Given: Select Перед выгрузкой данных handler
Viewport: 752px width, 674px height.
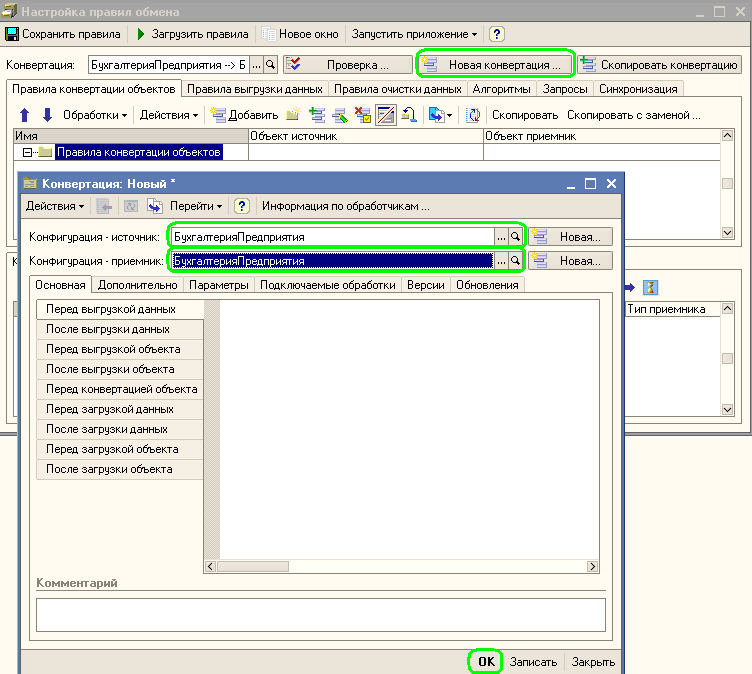Looking at the screenshot, I should (120, 309).
